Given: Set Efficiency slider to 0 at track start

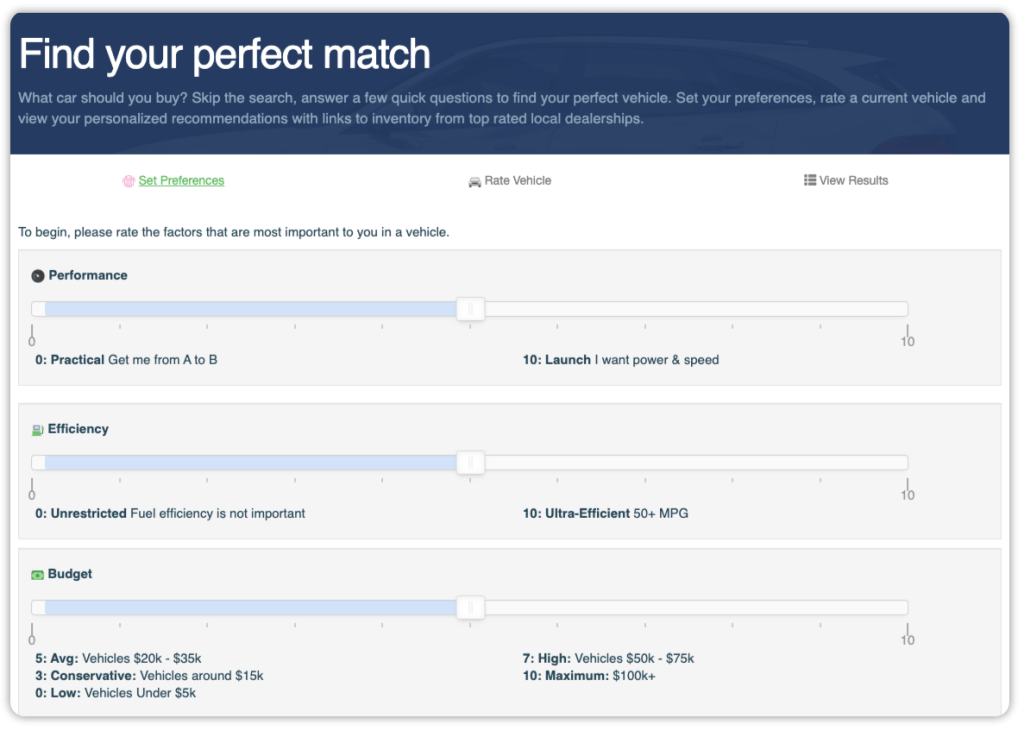Looking at the screenshot, I should click(33, 463).
